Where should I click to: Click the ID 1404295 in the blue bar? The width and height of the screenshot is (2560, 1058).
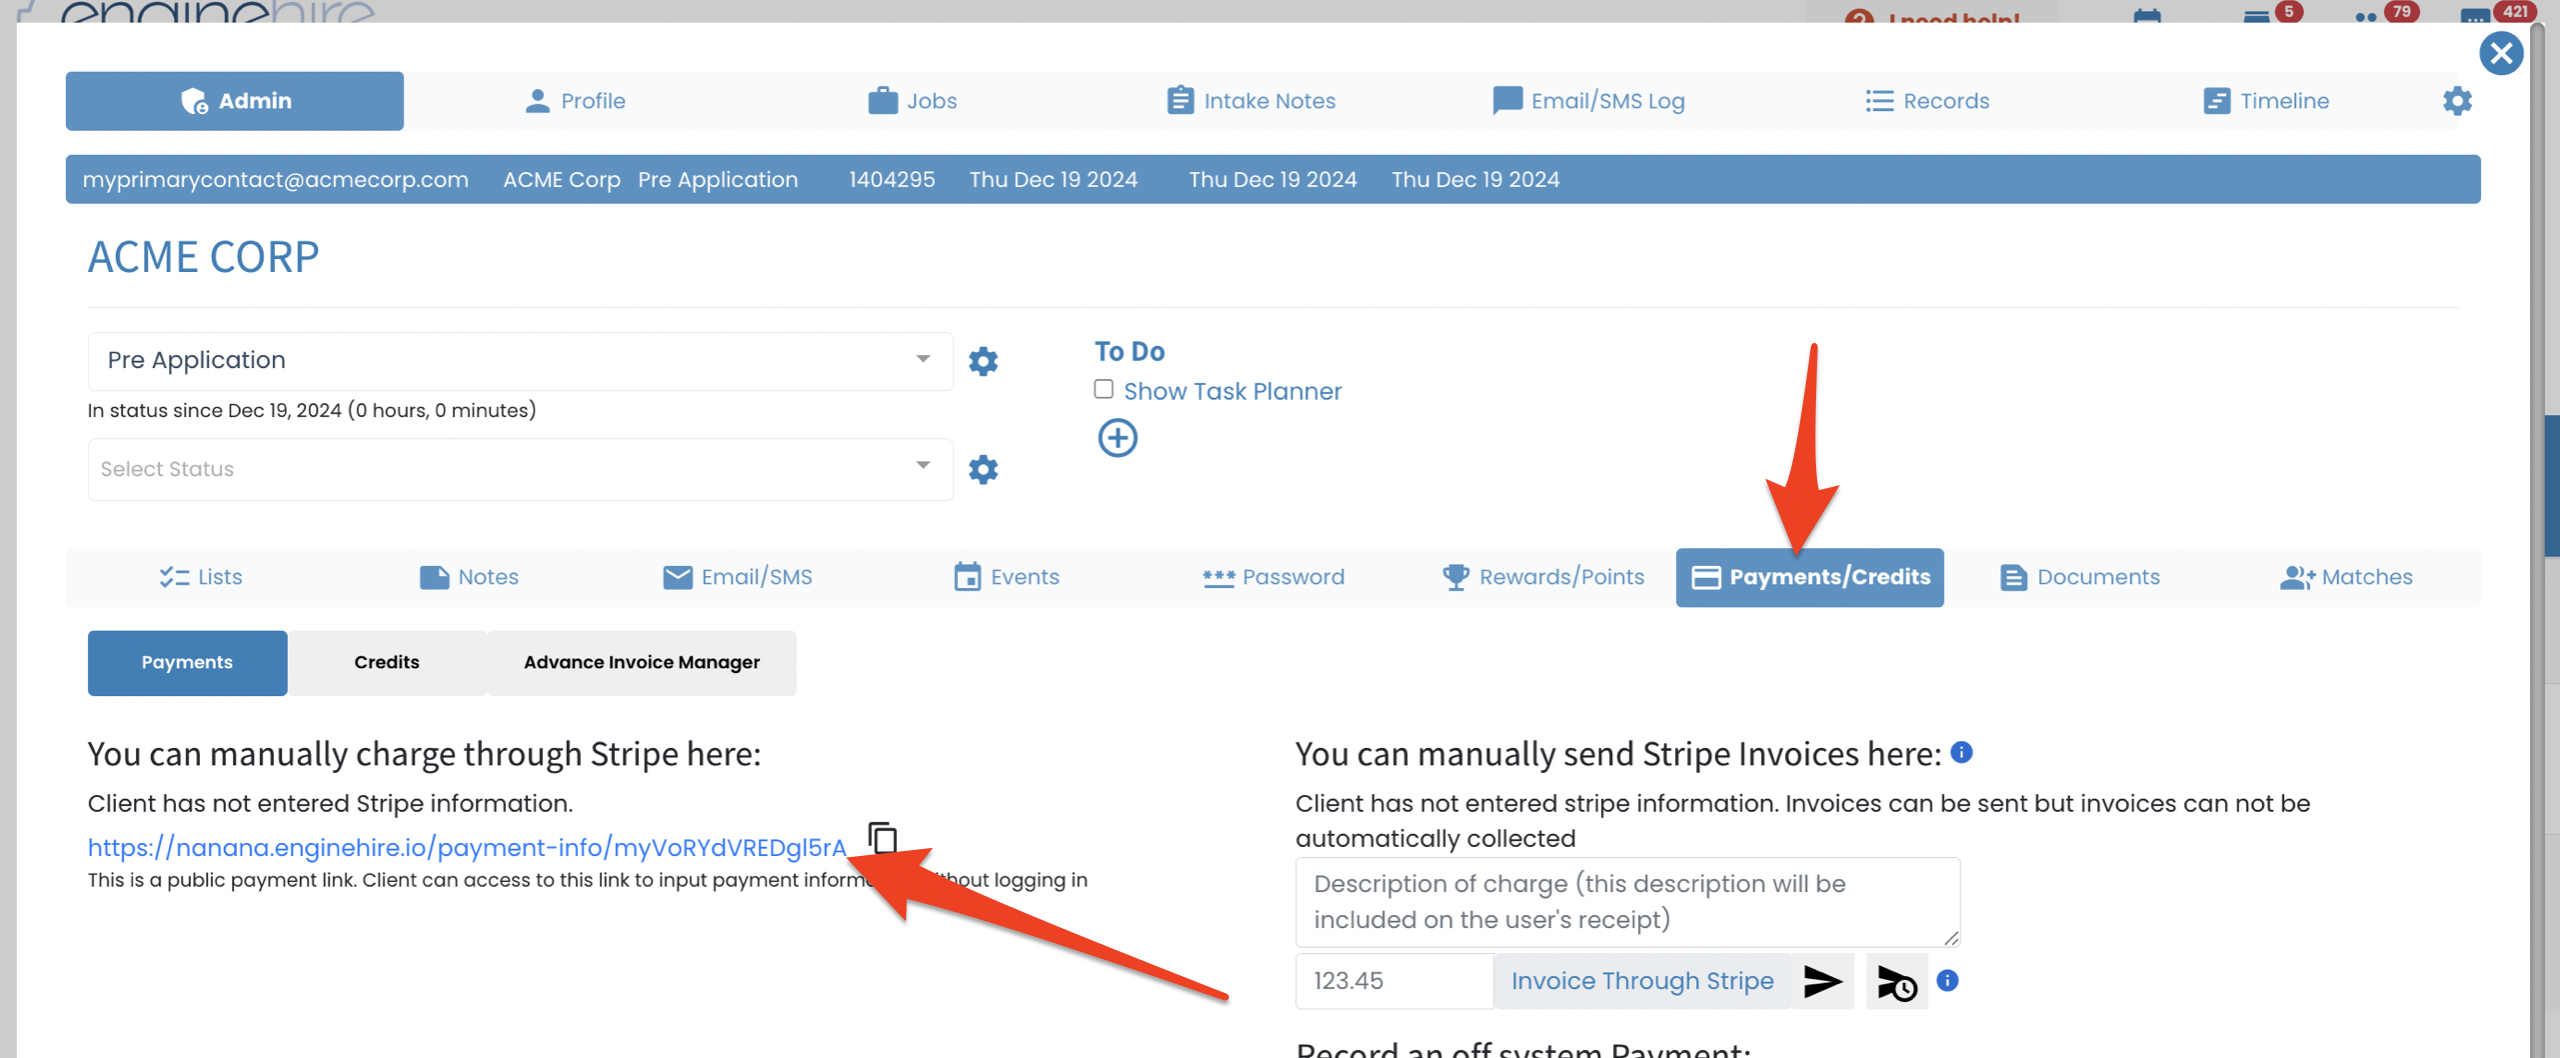892,179
